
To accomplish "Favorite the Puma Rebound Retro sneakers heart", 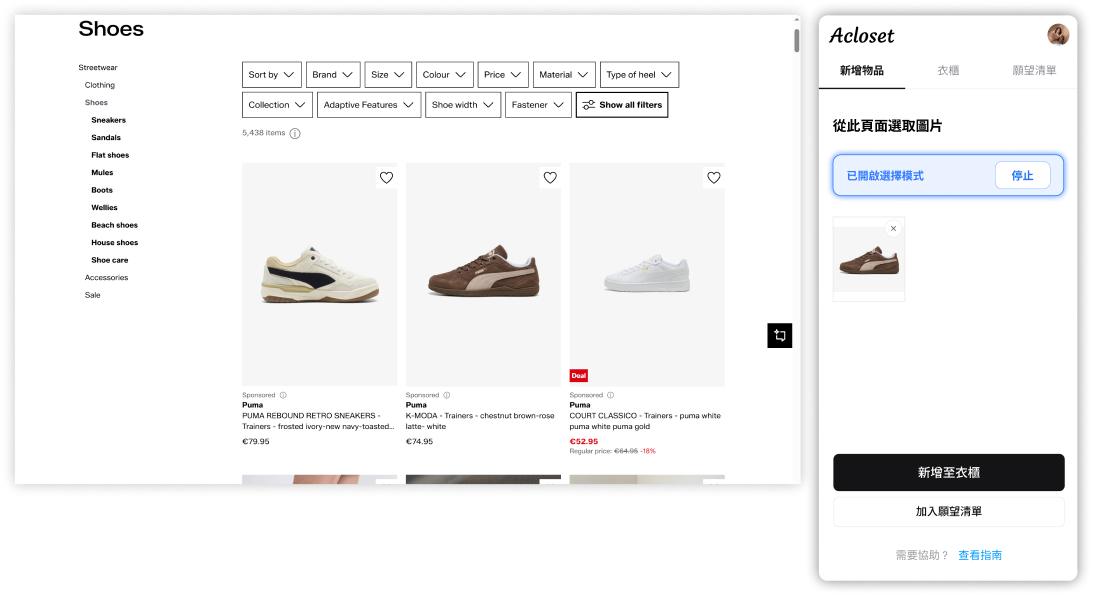I will coord(386,178).
